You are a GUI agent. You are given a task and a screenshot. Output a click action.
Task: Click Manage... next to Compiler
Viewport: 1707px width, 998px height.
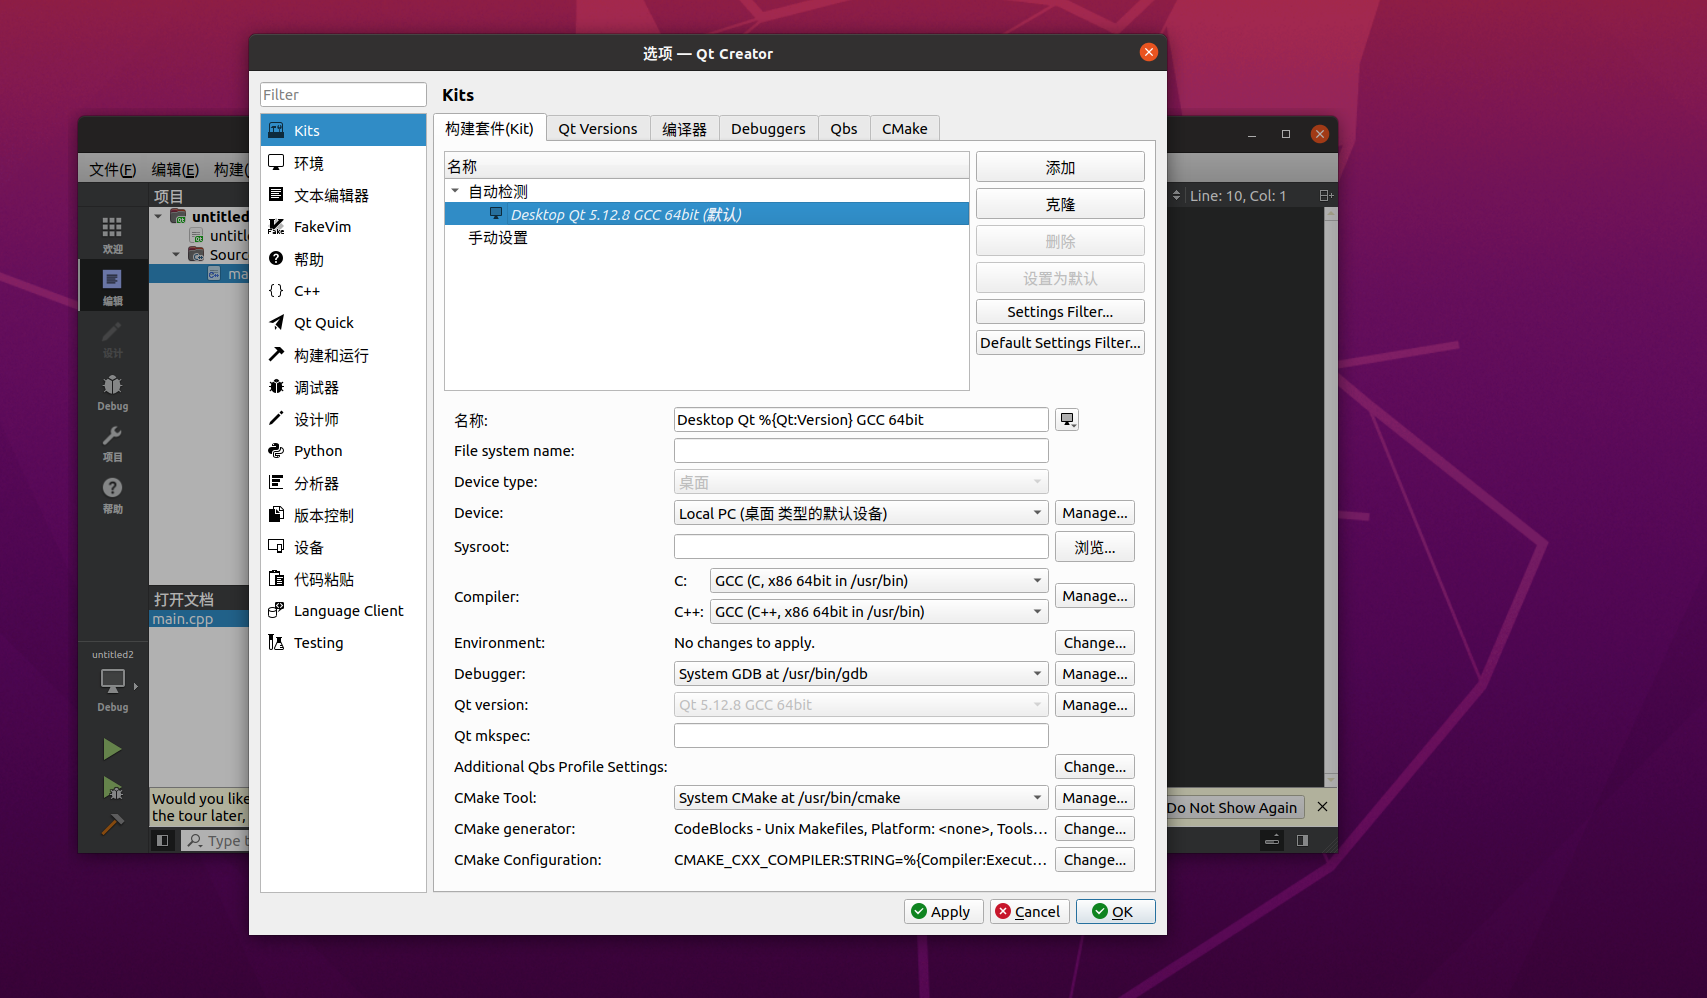tap(1095, 596)
